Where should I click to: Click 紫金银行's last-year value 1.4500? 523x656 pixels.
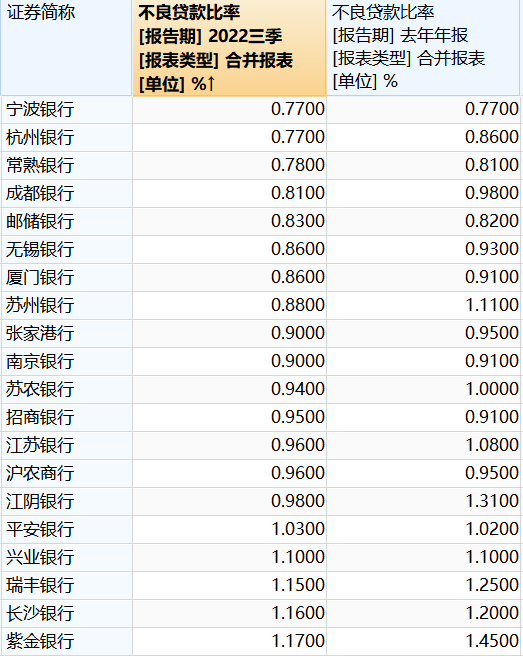tap(492, 642)
